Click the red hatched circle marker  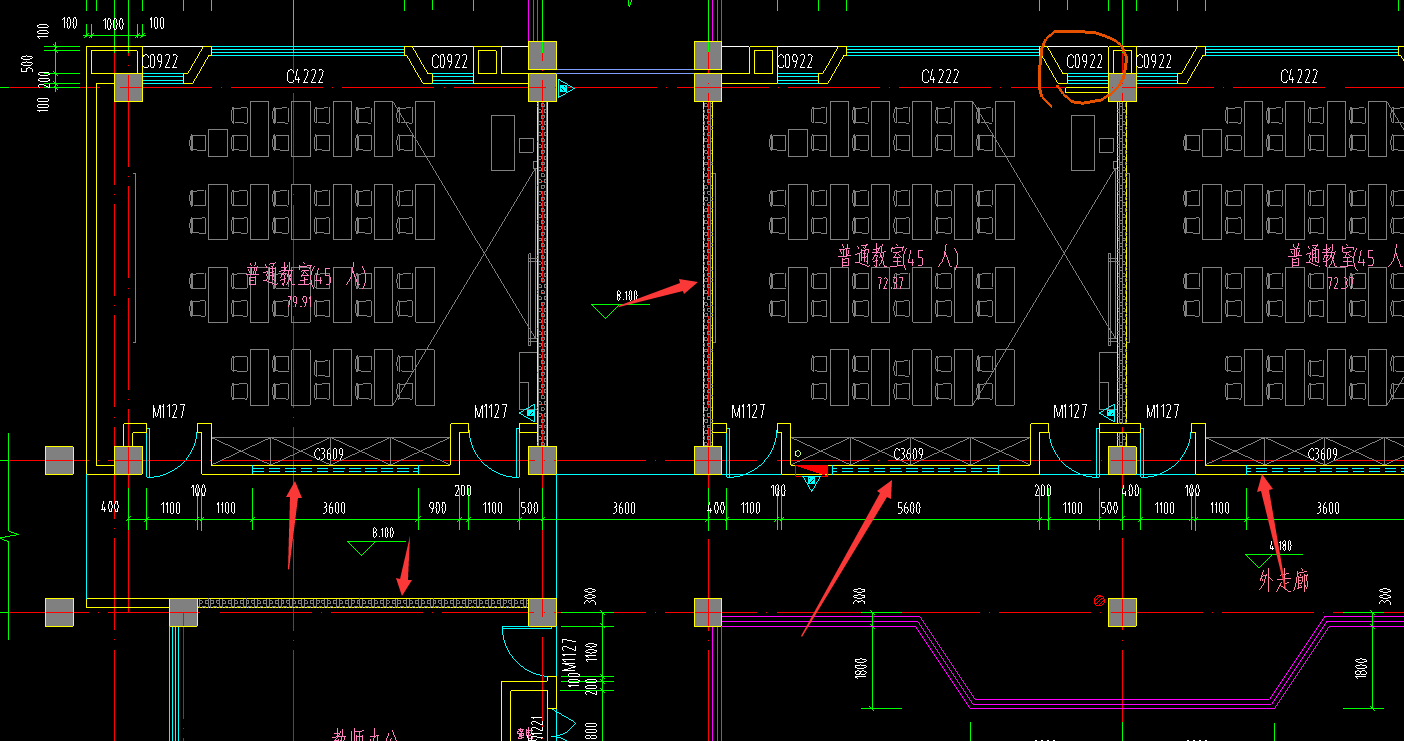1099,600
